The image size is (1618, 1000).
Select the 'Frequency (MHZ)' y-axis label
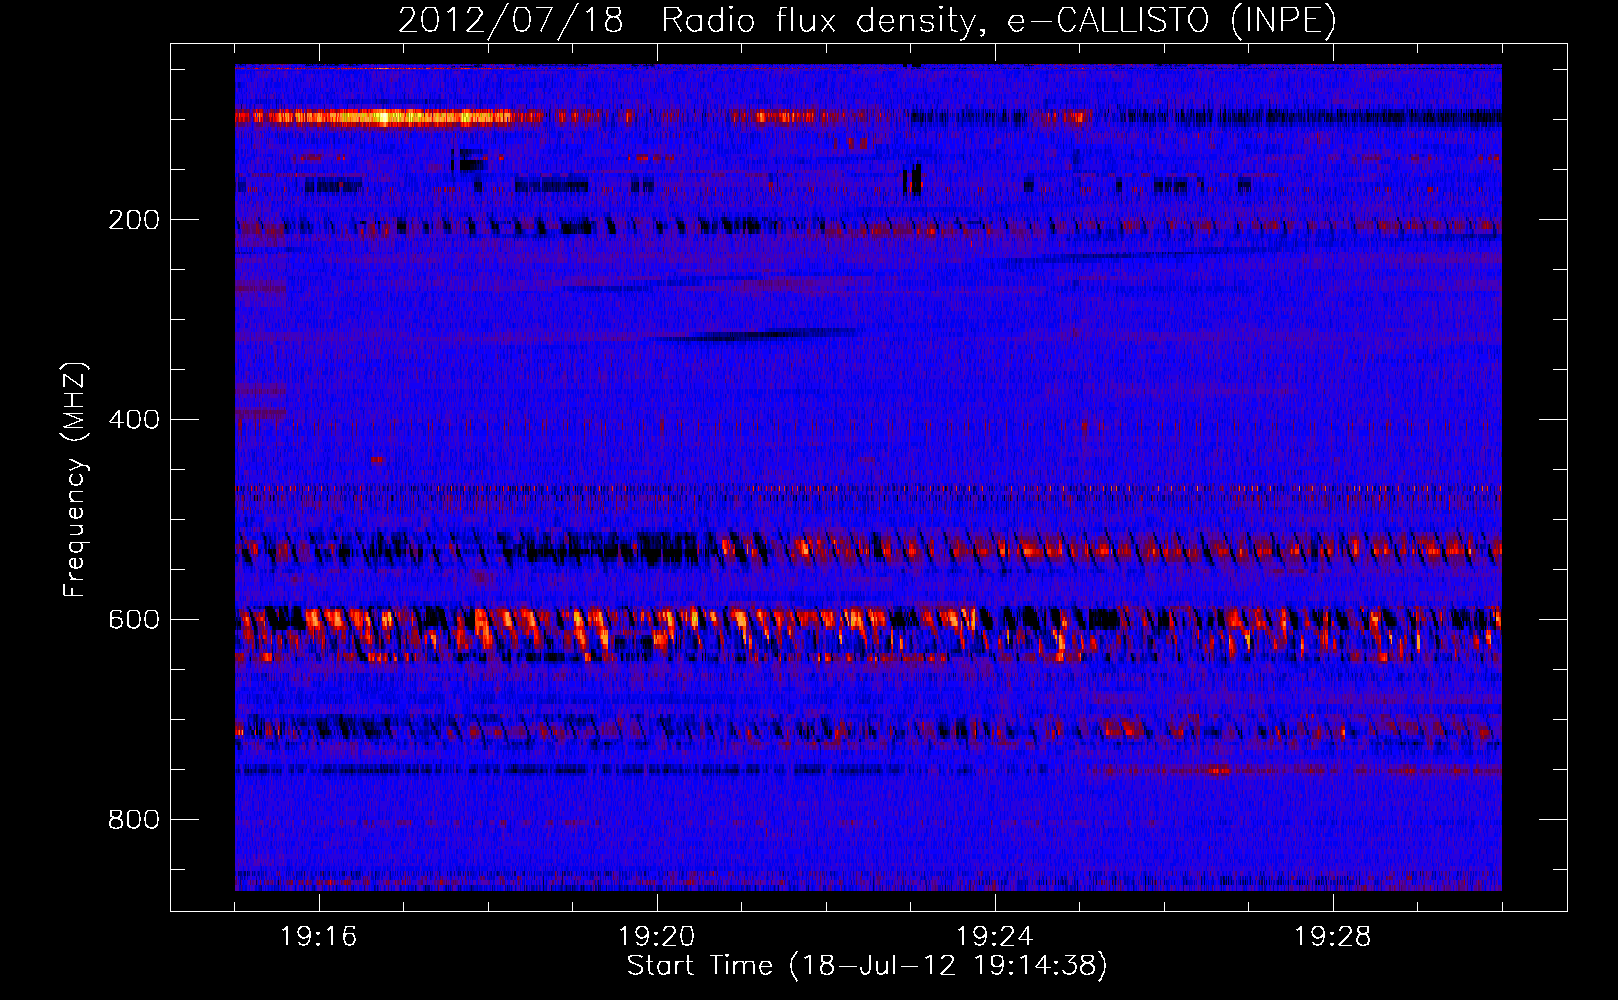76,480
